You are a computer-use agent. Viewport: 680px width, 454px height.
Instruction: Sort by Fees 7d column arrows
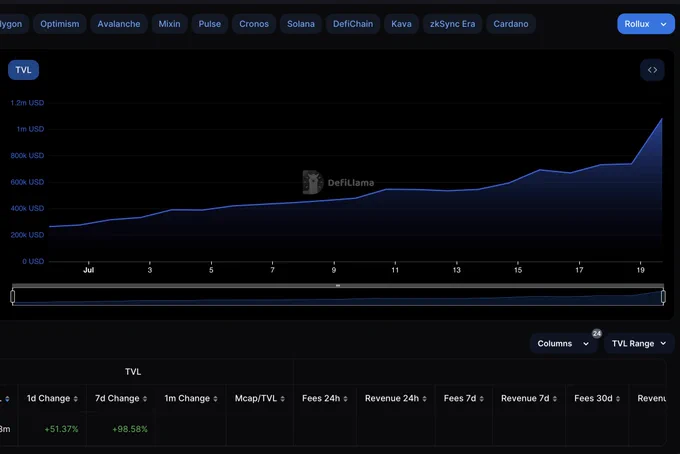[x=481, y=398]
